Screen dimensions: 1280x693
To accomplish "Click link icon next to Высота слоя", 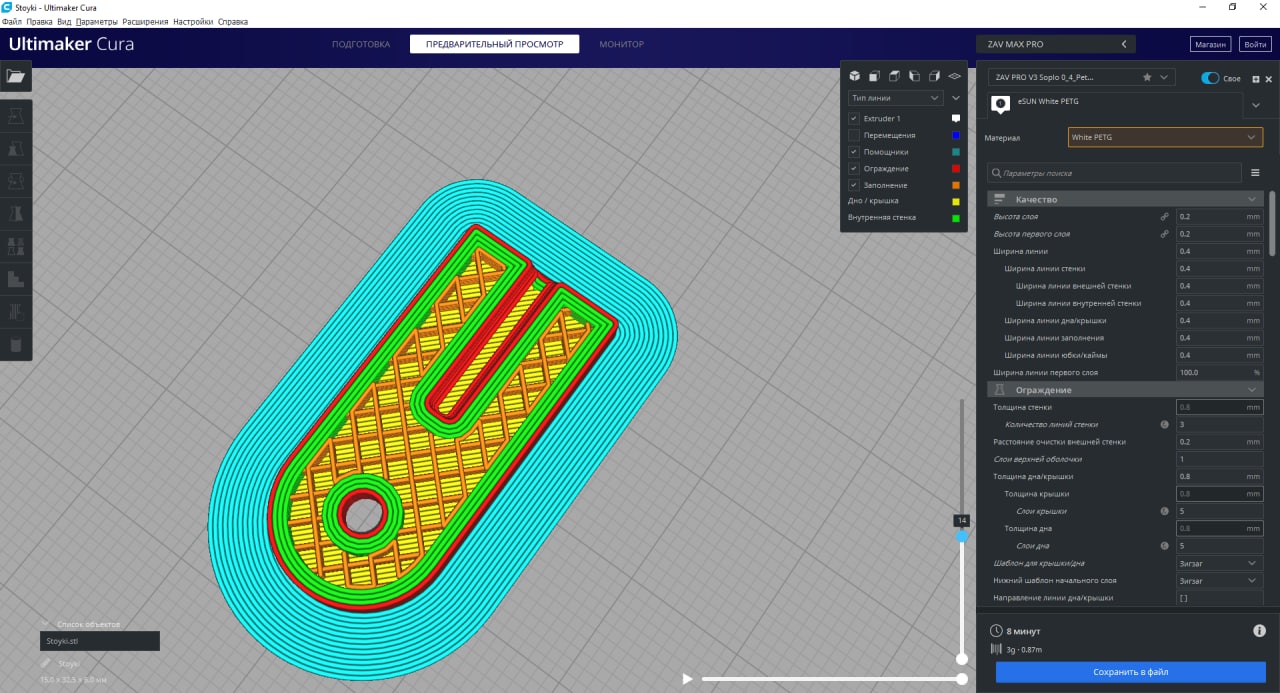I will [x=1164, y=216].
